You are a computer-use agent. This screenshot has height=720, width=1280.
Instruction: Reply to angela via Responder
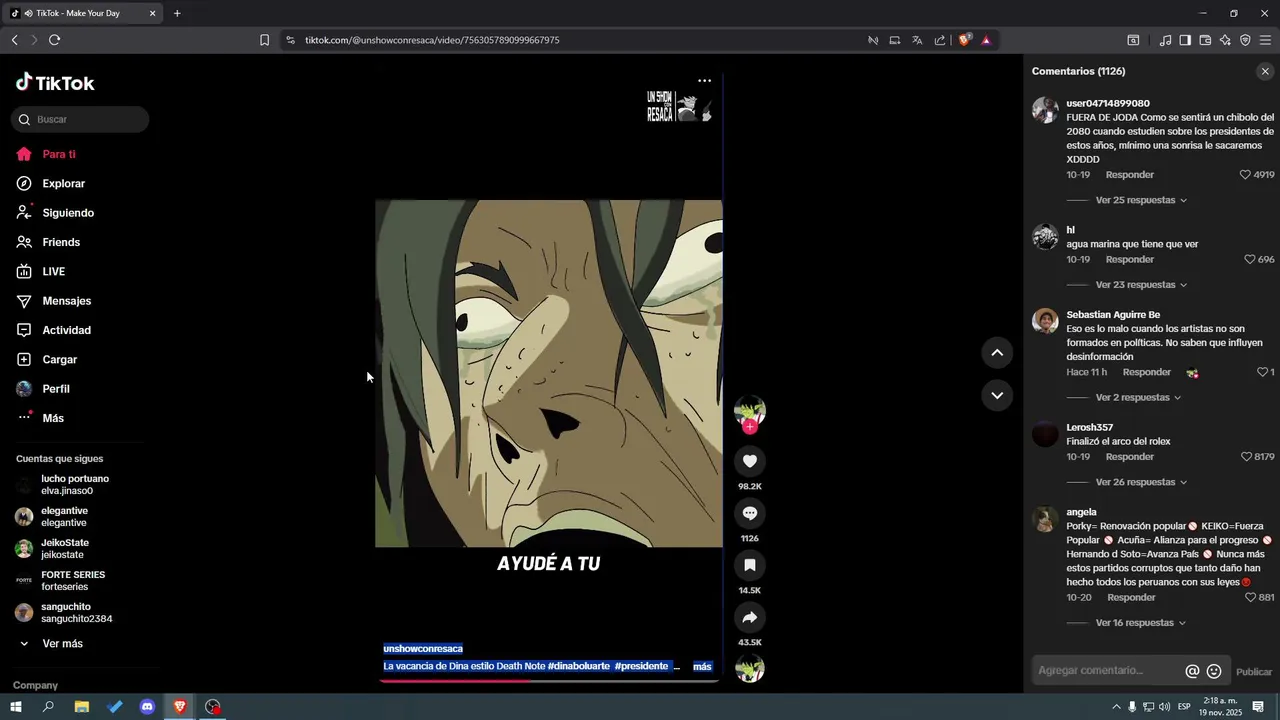tap(1131, 598)
